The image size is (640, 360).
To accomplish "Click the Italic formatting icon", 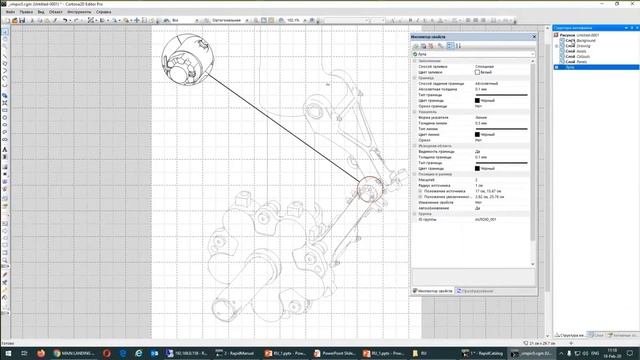I will click(x=418, y=20).
